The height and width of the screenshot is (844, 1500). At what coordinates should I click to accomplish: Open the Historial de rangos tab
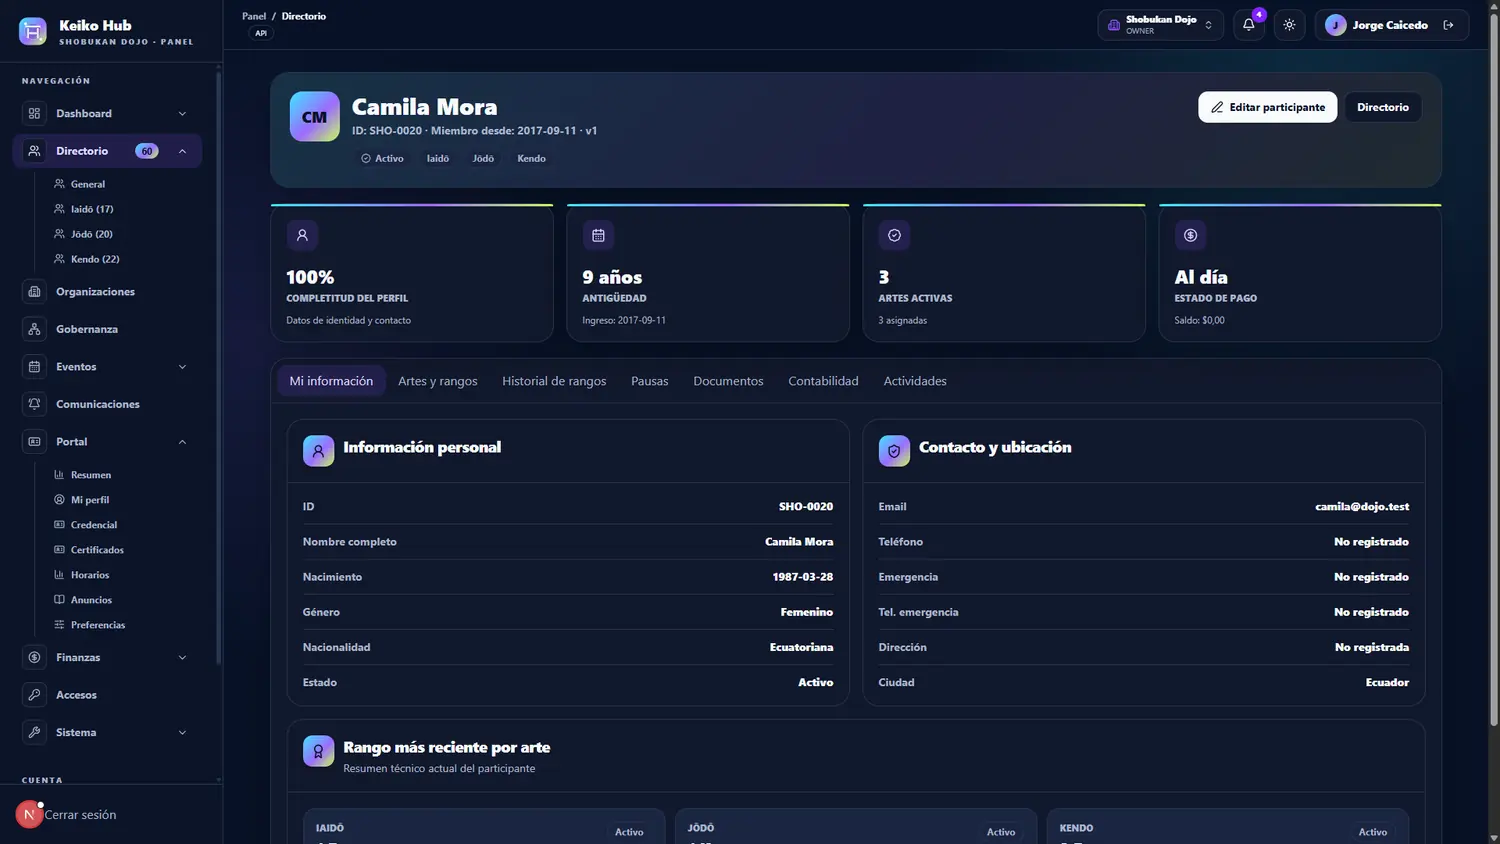(x=554, y=381)
